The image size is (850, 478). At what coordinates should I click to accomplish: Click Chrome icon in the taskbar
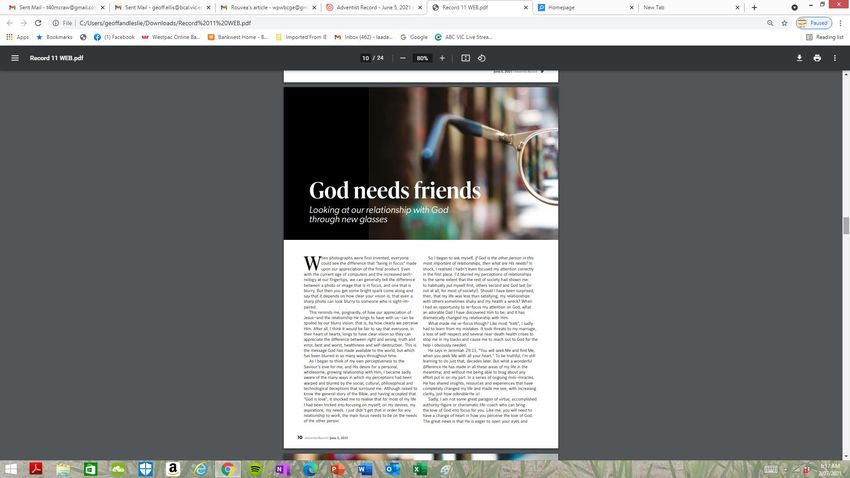(x=228, y=469)
